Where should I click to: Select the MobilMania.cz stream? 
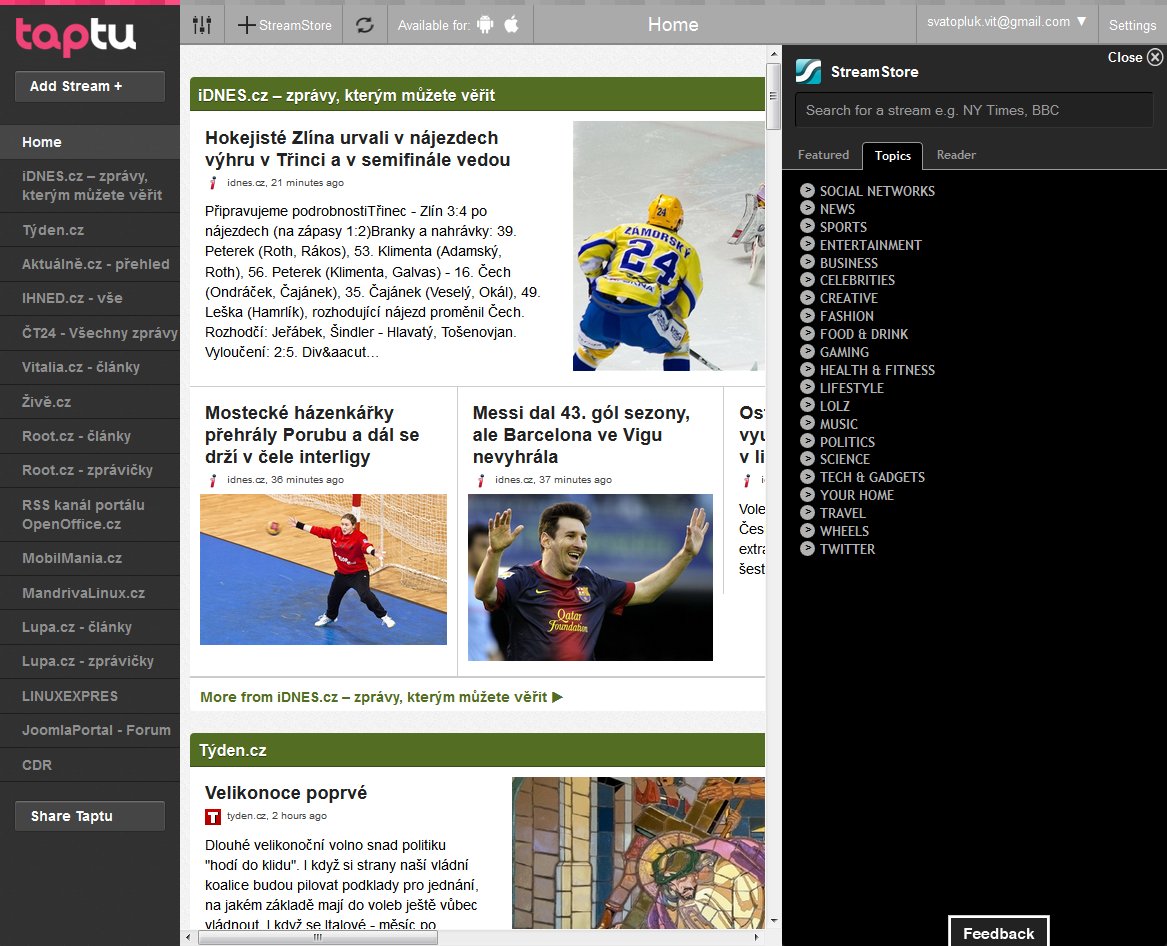(x=89, y=558)
